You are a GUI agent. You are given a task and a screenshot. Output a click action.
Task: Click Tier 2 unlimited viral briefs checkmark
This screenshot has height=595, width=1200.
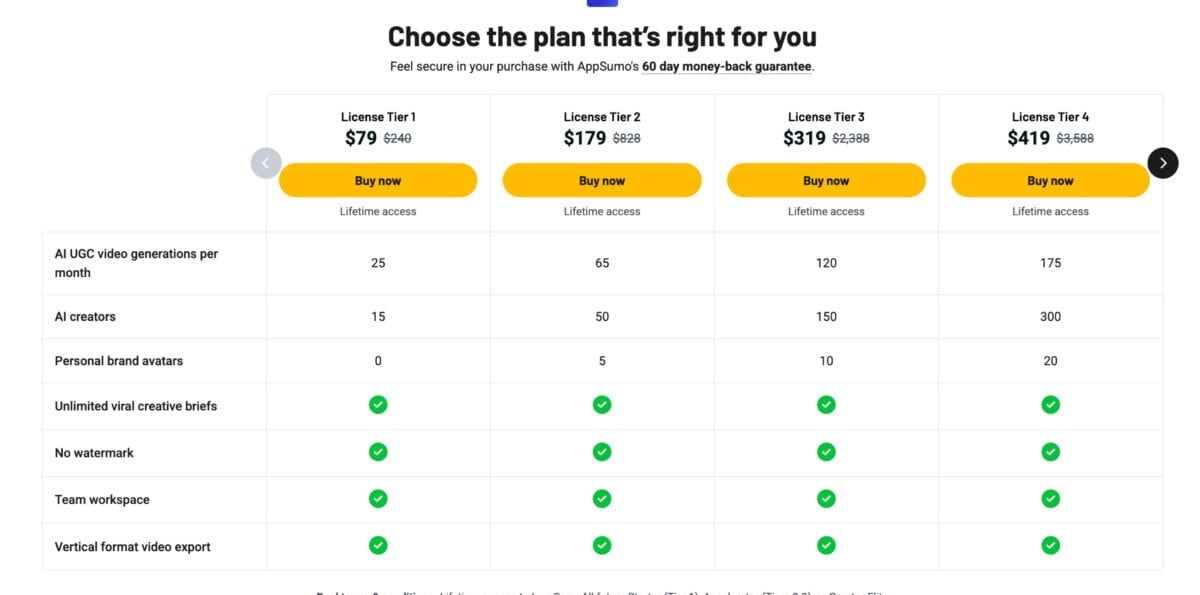[602, 405]
